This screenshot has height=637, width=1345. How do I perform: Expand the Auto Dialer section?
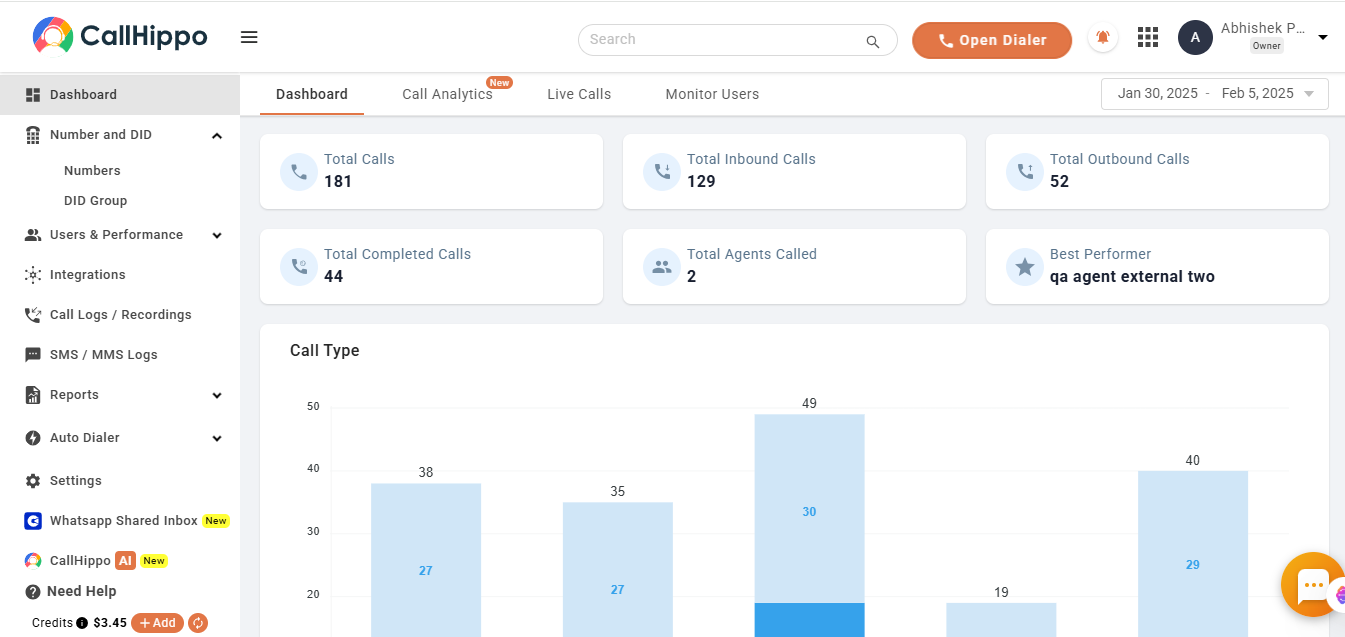(217, 438)
